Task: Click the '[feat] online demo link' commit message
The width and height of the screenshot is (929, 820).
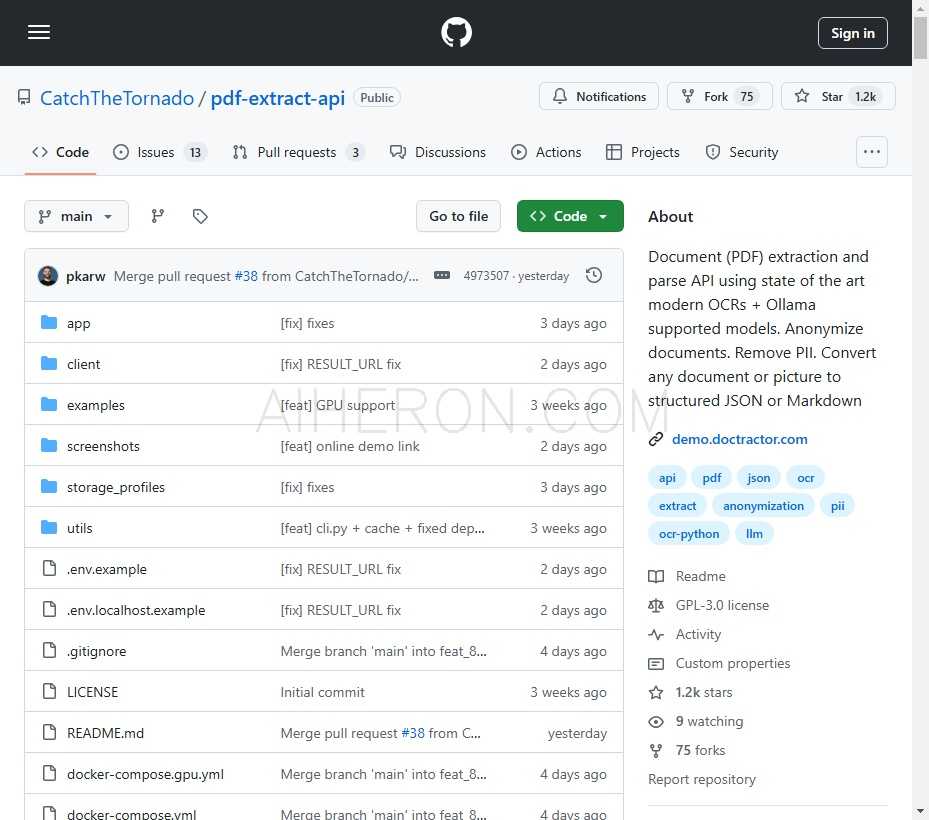Action: point(350,446)
